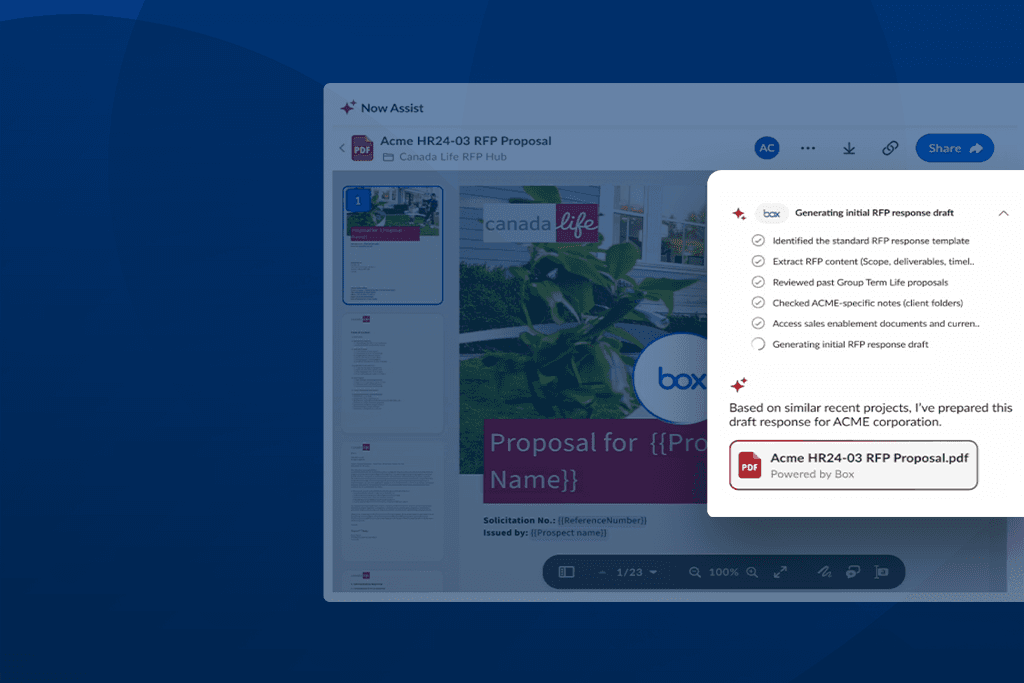Screen dimensions: 1024x683
Task: Collapse the 'Generating initial RFP response draft' steps
Action: tap(1004, 213)
